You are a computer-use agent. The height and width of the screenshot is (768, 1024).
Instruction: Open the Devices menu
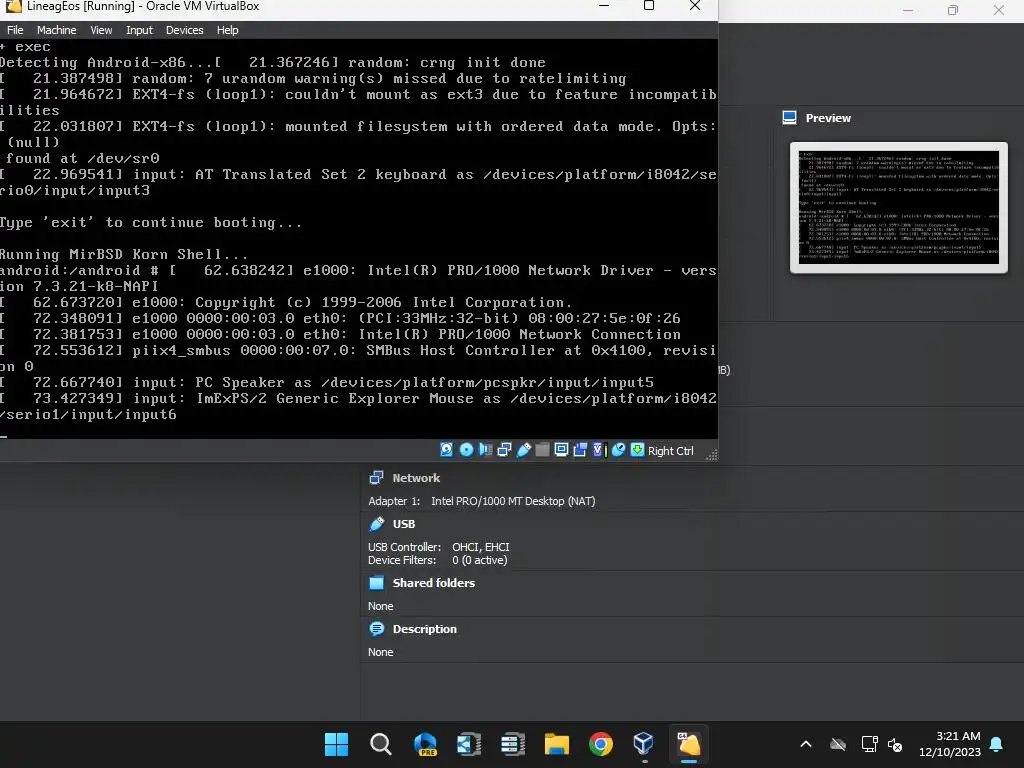[184, 30]
